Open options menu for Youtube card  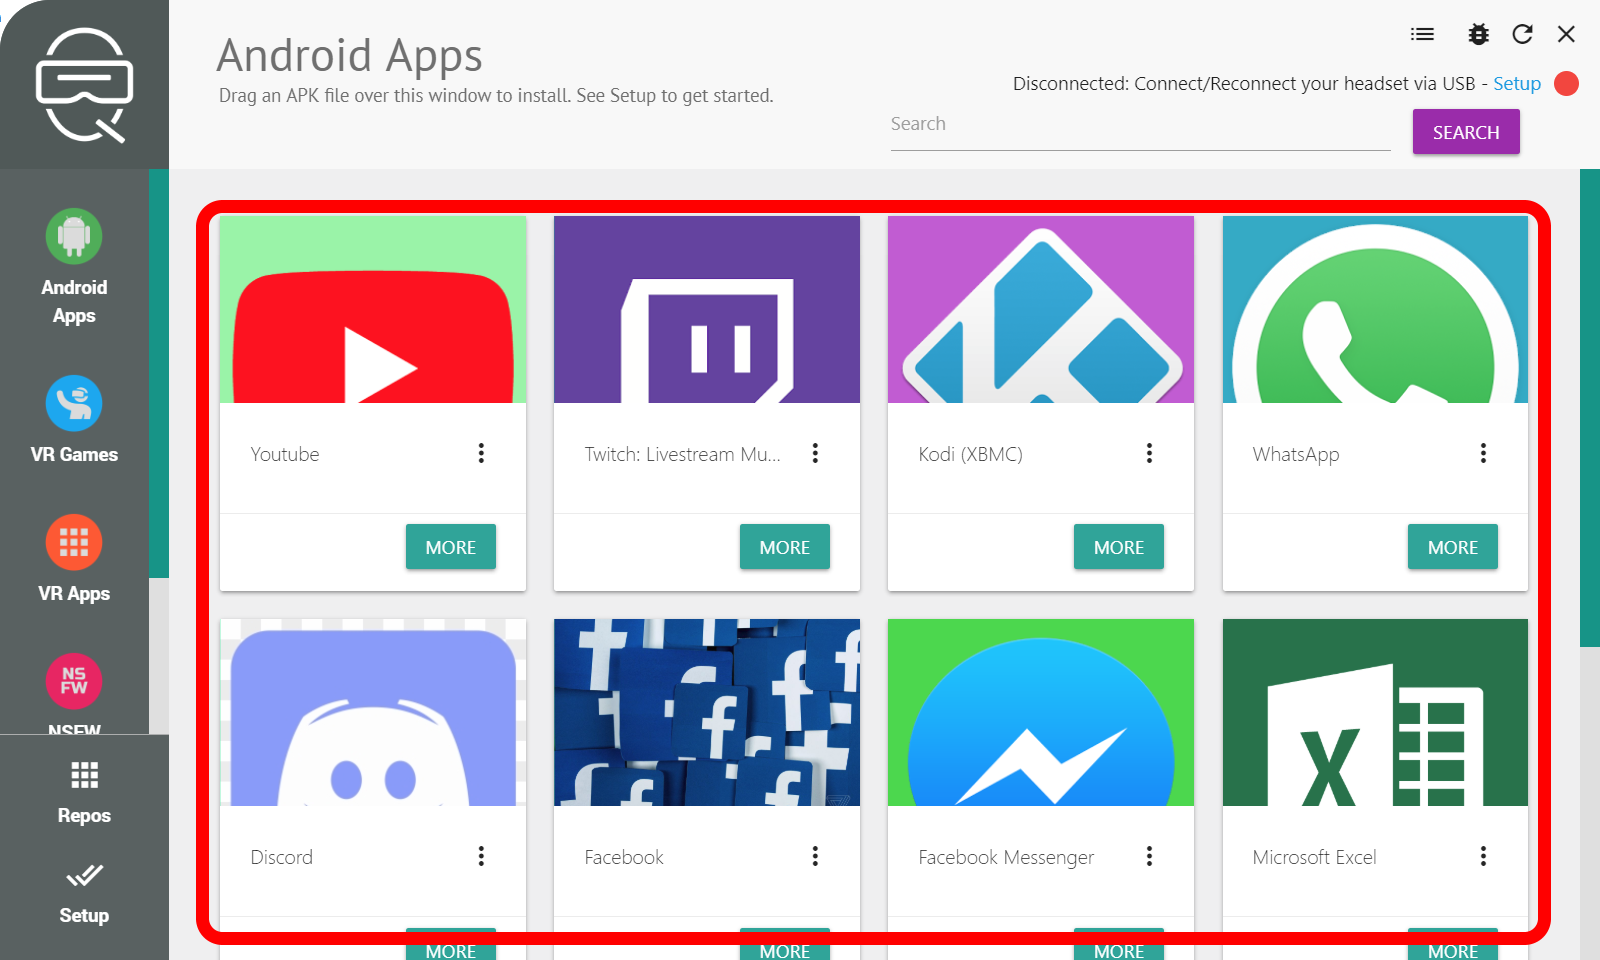481,453
